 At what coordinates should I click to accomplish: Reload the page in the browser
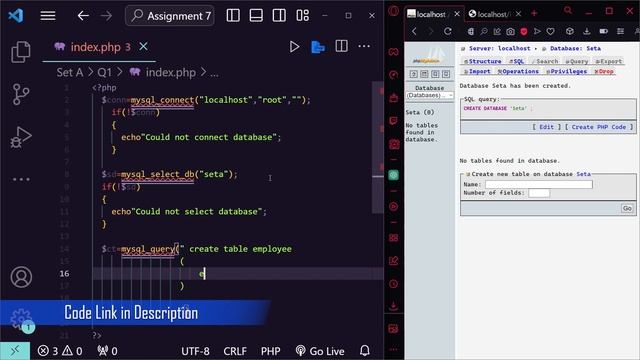[x=447, y=31]
